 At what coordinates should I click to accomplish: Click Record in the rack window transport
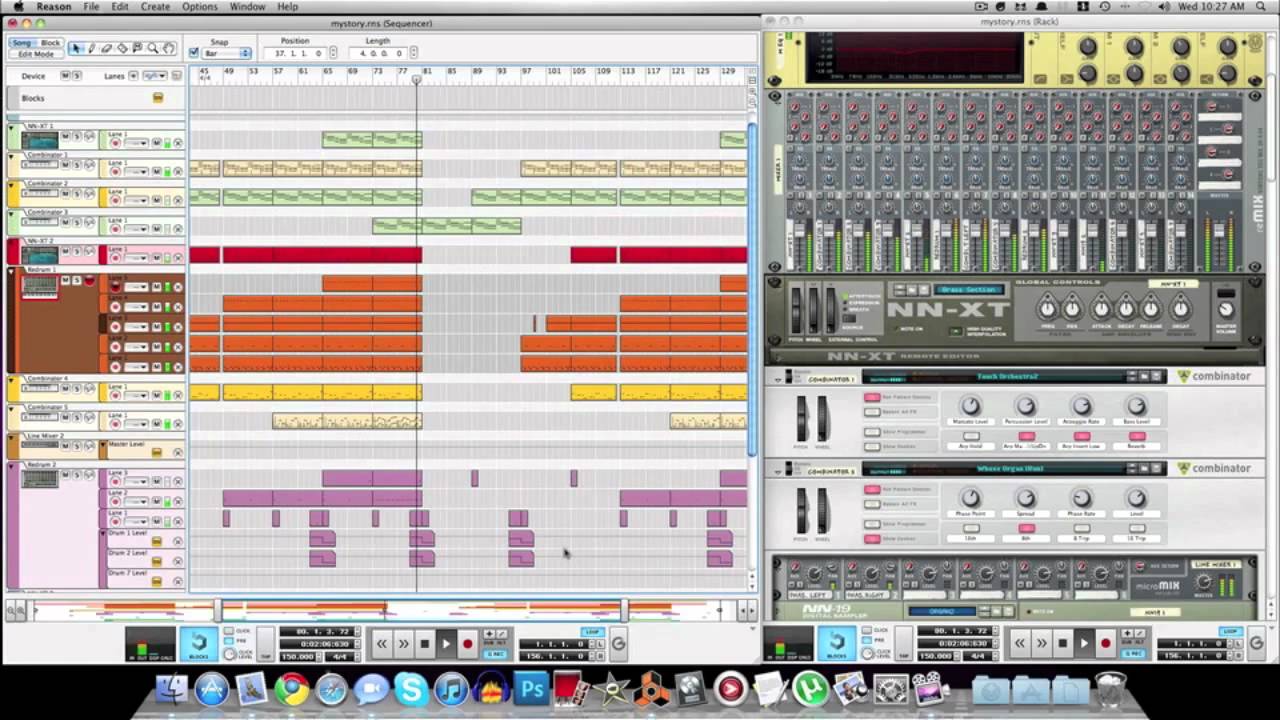point(1105,644)
